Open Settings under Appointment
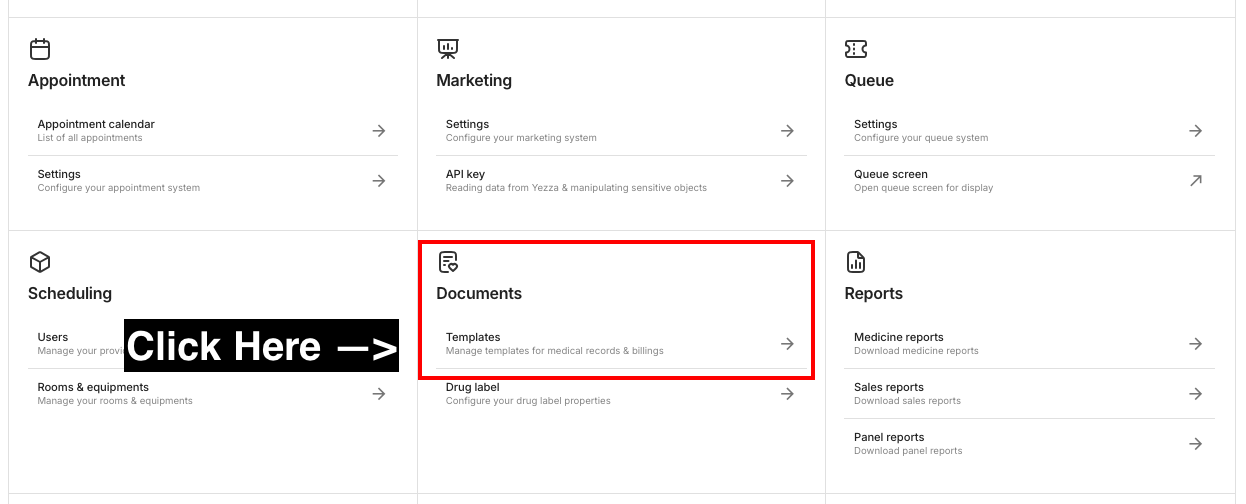The image size is (1246, 504). (x=212, y=181)
